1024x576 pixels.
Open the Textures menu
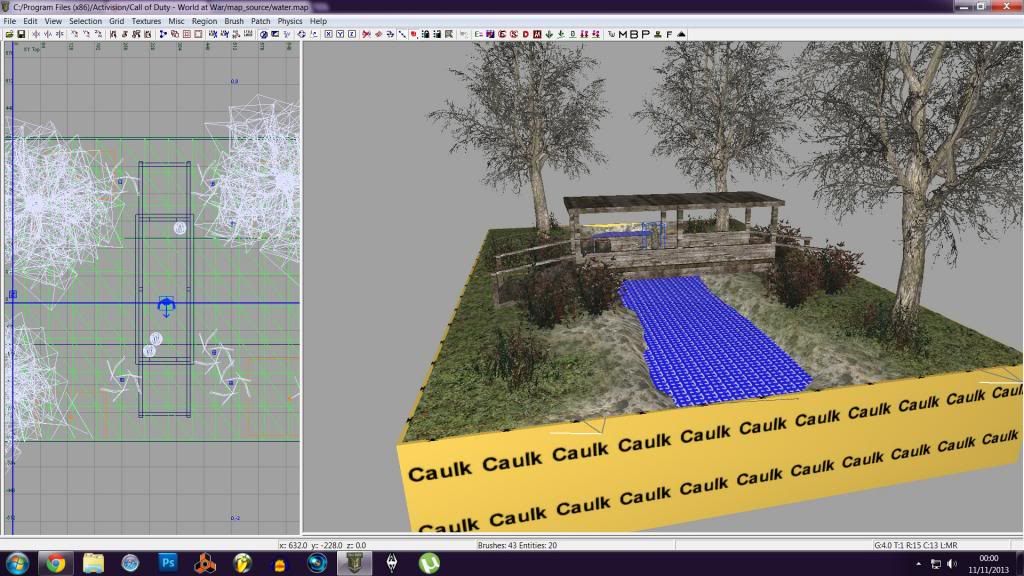(x=146, y=21)
